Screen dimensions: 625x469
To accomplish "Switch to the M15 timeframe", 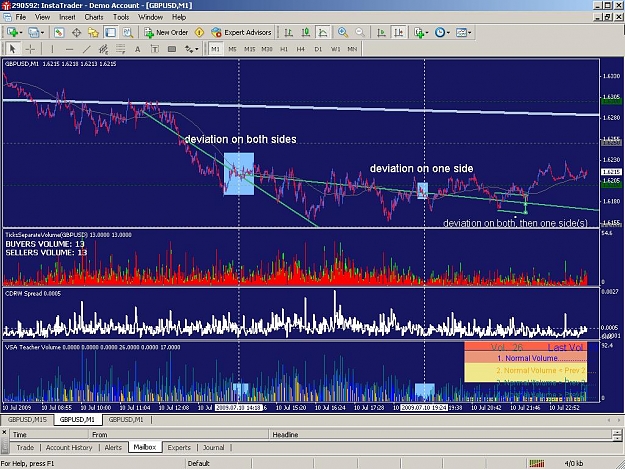I will (250, 49).
